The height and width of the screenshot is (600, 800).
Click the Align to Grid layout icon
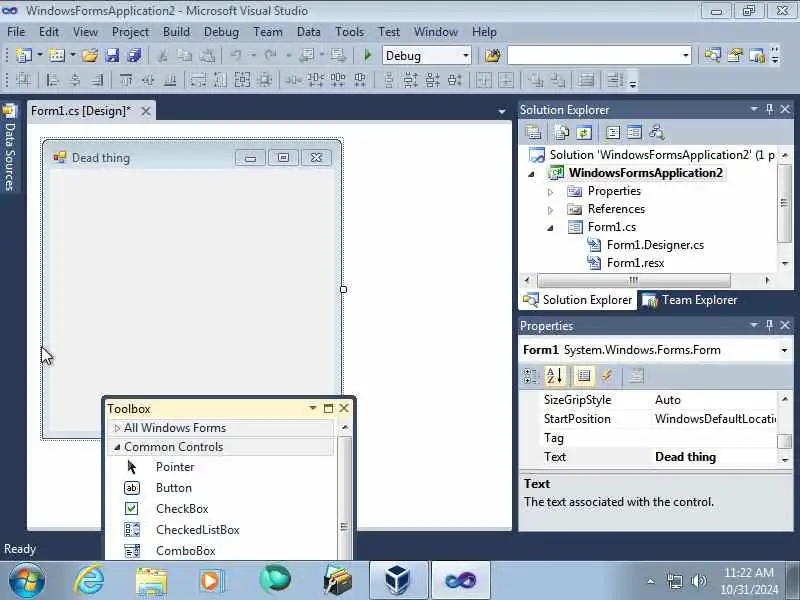pyautogui.click(x=23, y=80)
